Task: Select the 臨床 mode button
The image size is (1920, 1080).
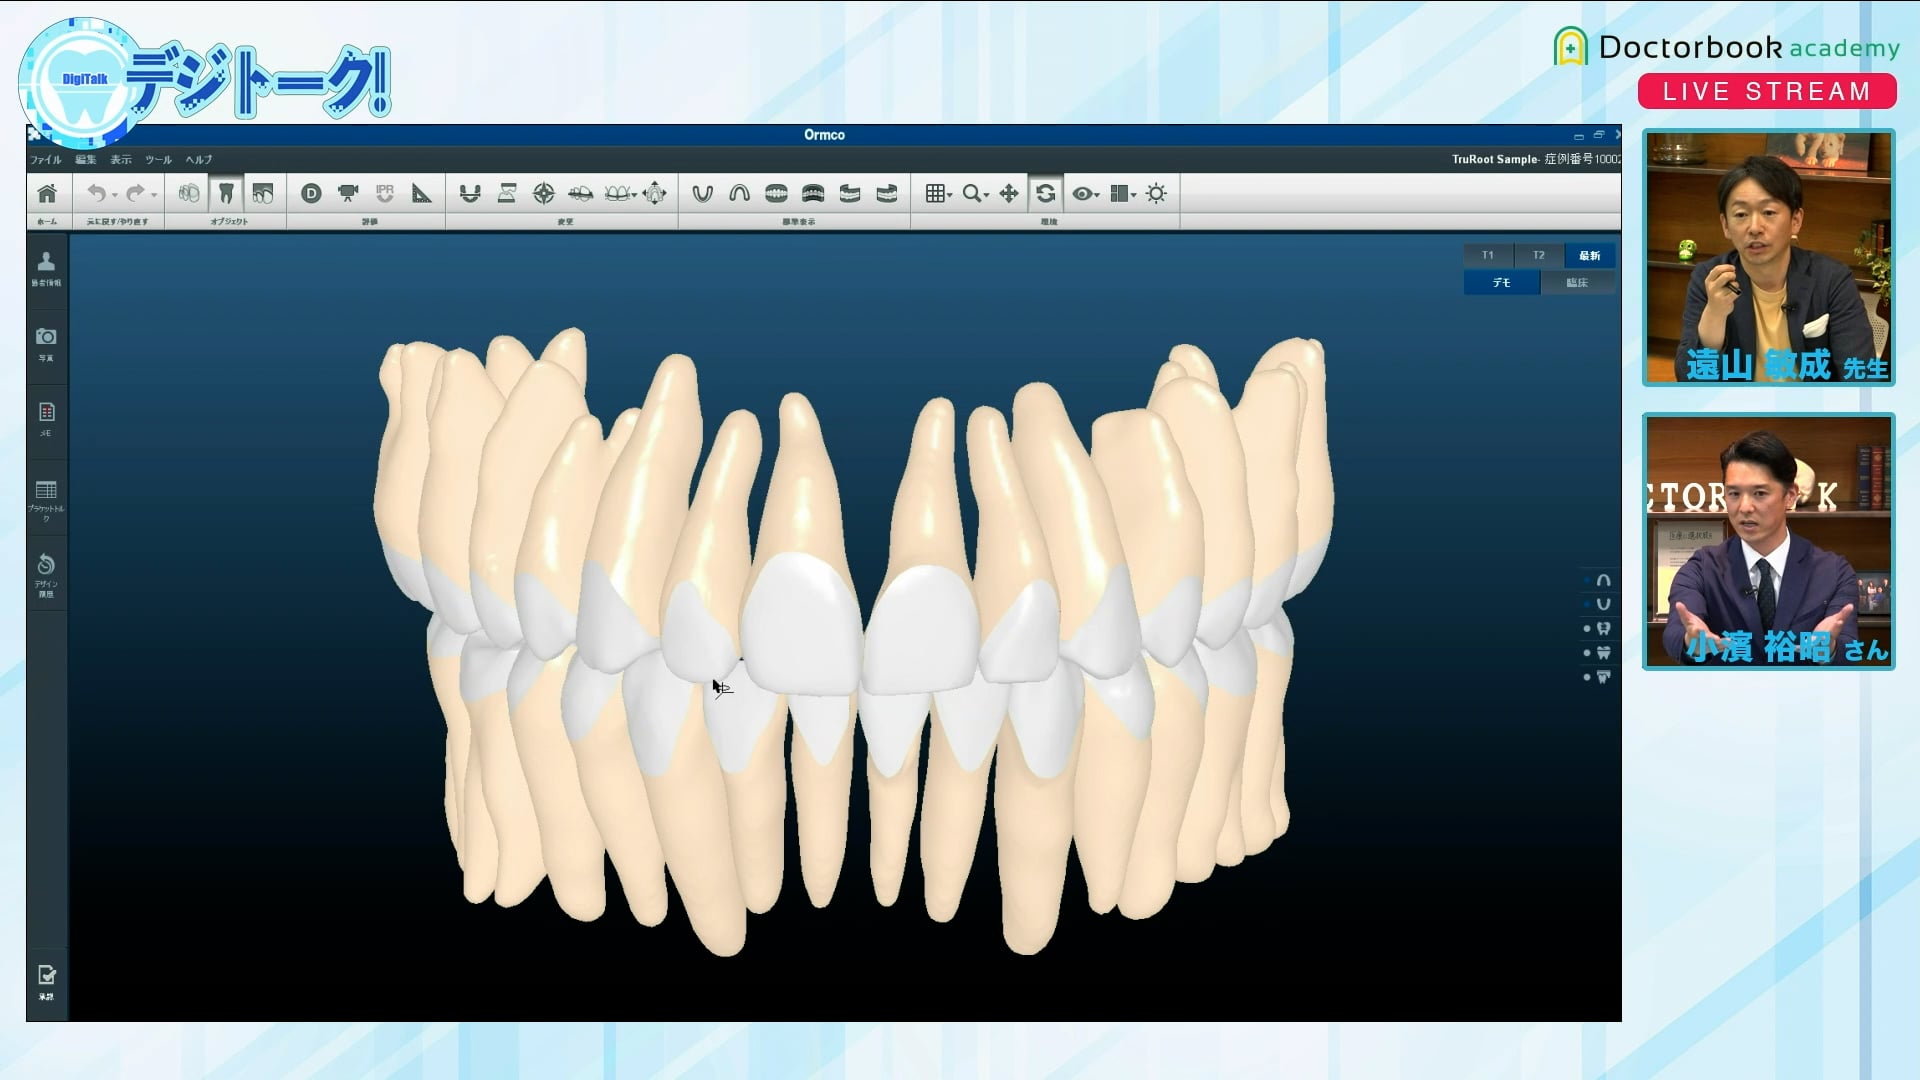Action: click(x=1578, y=283)
